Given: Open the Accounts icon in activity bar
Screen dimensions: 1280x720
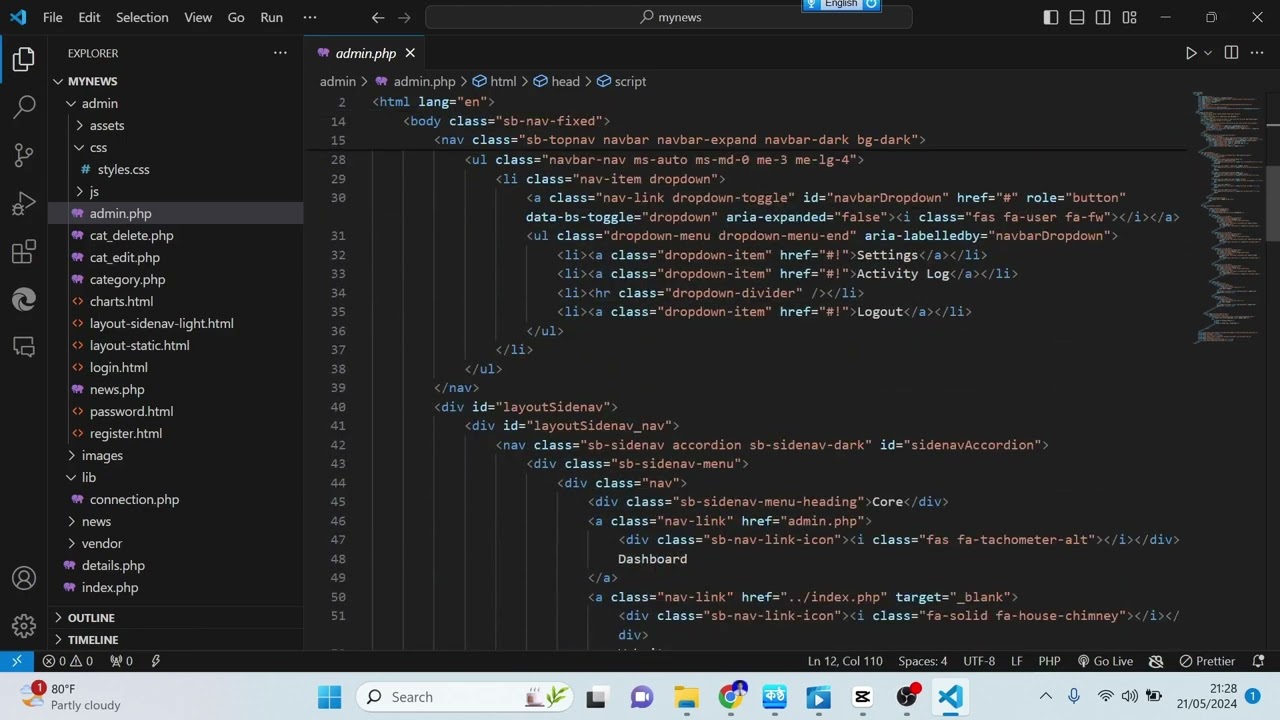Looking at the screenshot, I should coord(24,579).
